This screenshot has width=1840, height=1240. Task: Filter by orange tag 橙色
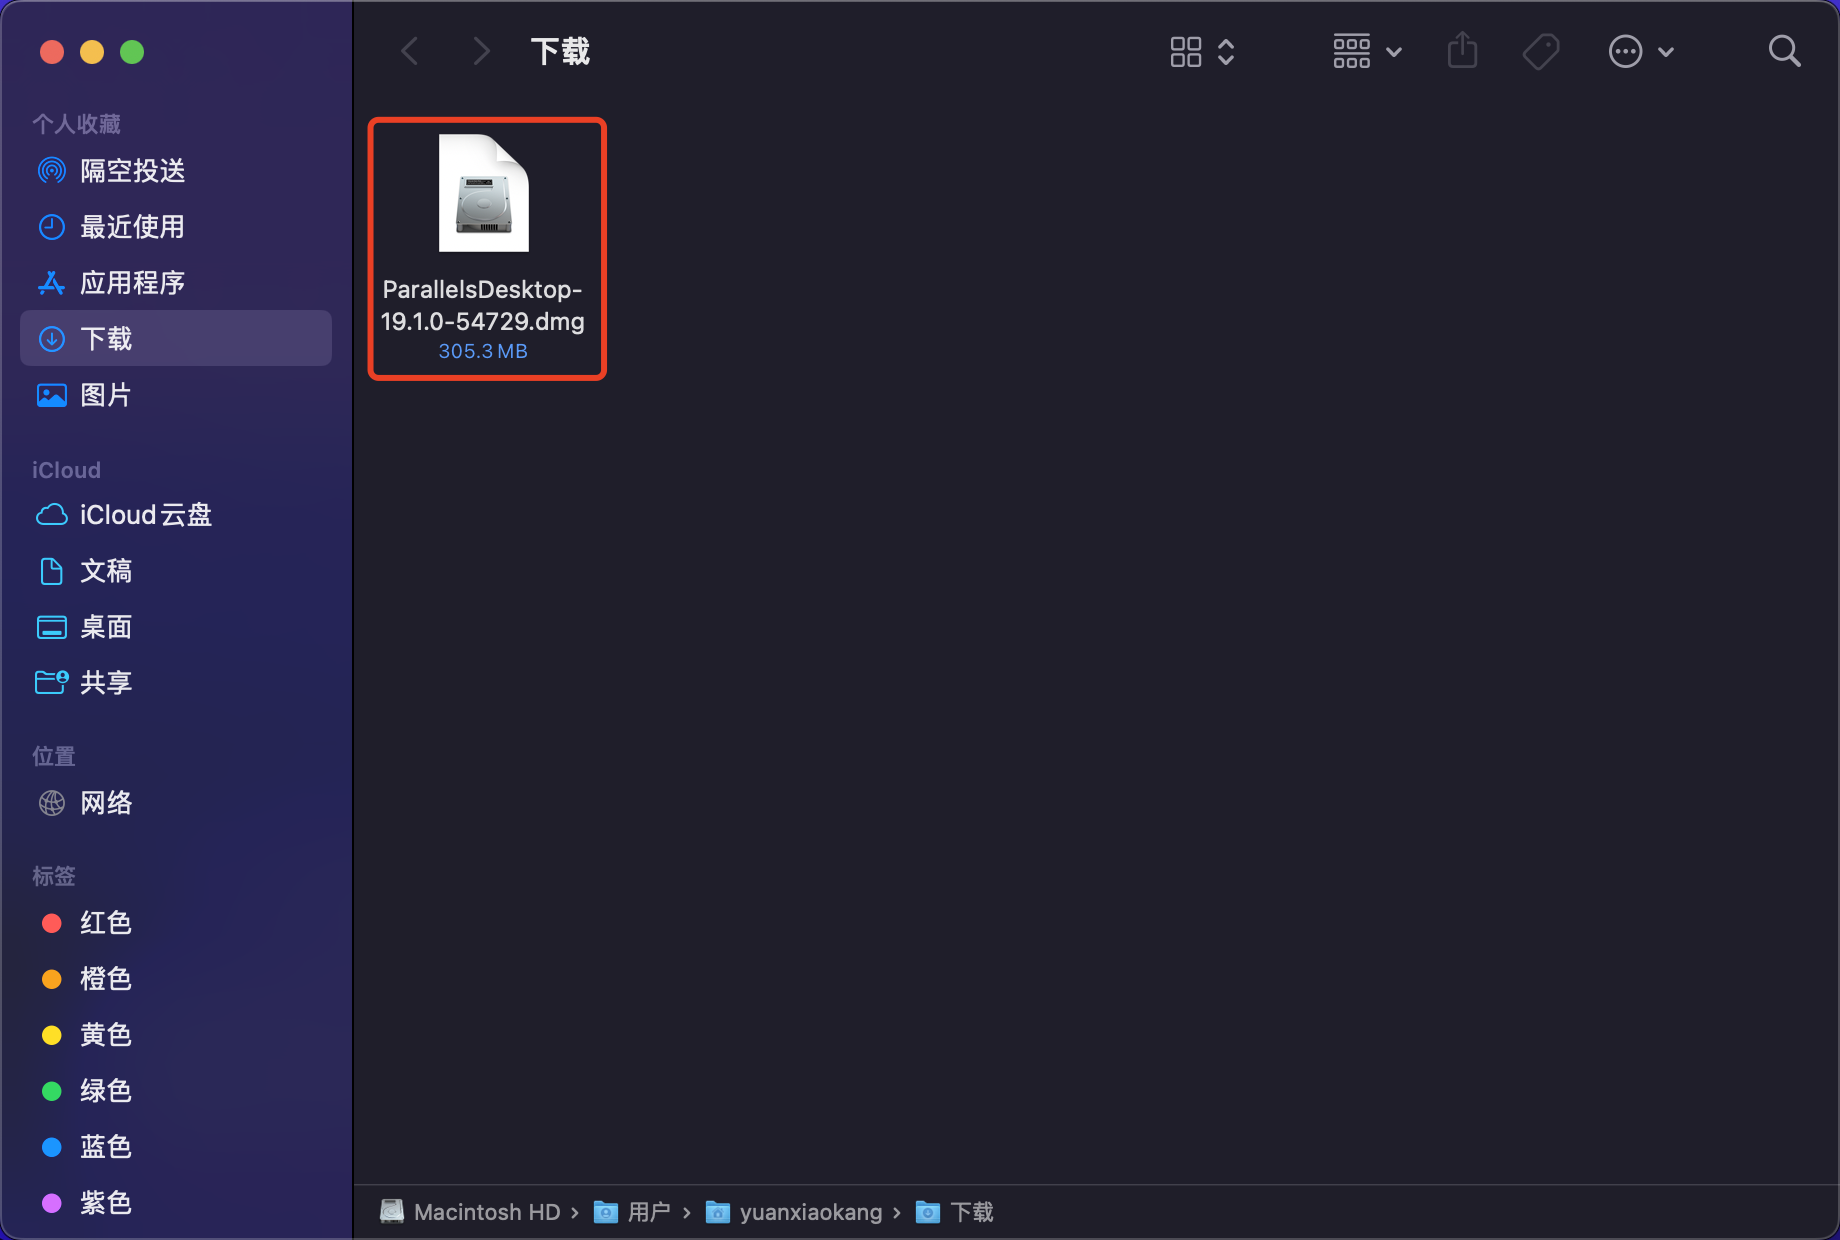coord(176,979)
